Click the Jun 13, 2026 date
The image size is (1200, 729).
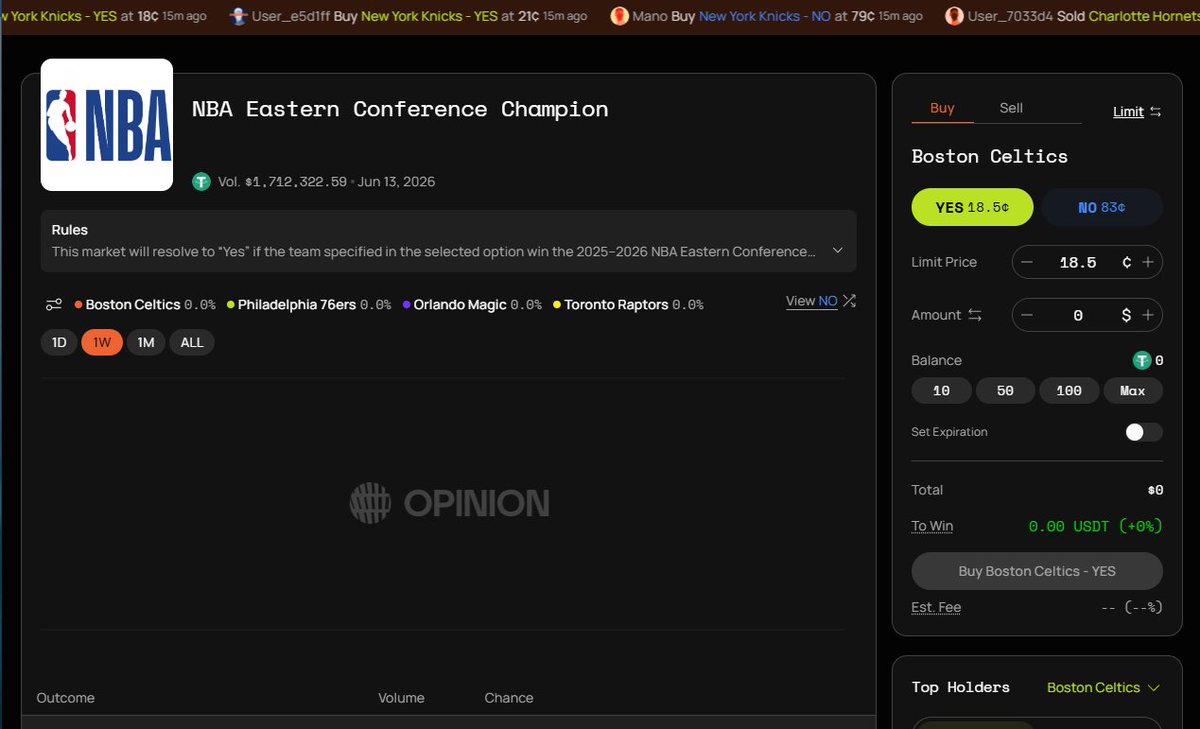(x=396, y=182)
